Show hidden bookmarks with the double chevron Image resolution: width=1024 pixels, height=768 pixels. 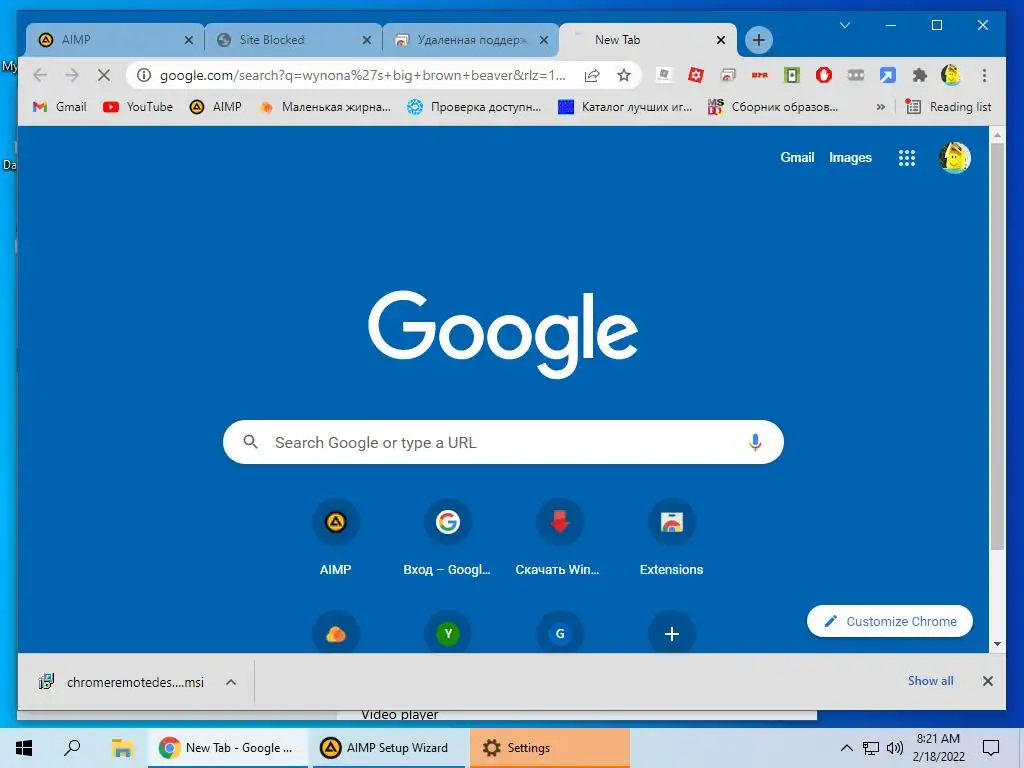pos(880,107)
